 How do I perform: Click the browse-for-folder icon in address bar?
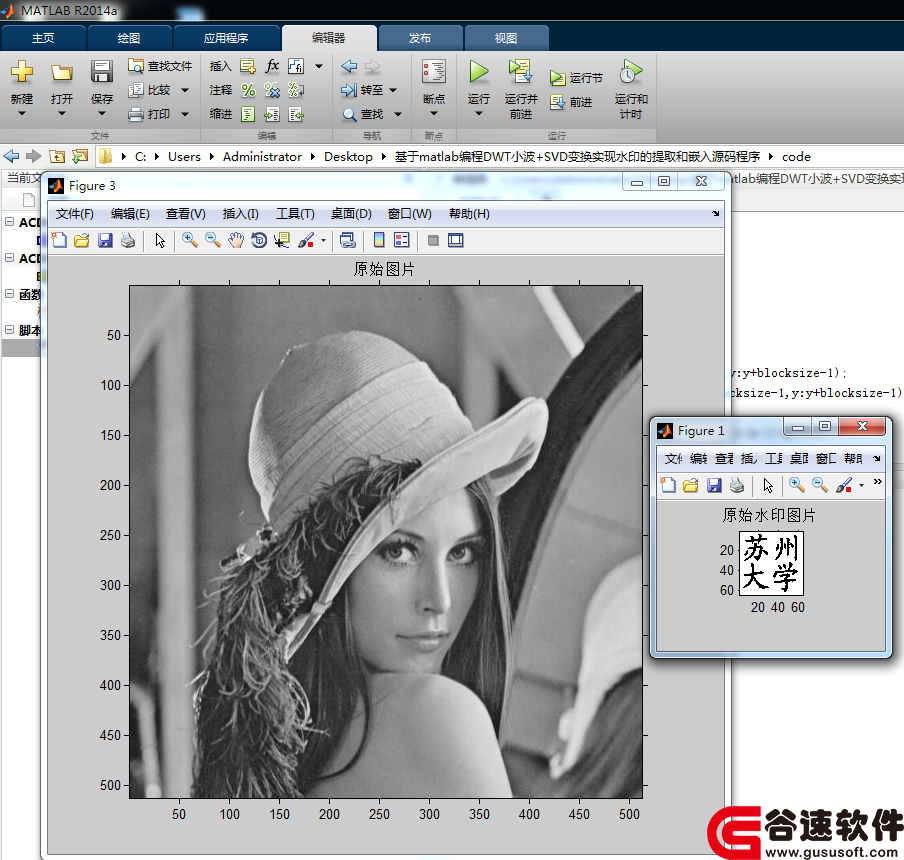pyautogui.click(x=80, y=156)
